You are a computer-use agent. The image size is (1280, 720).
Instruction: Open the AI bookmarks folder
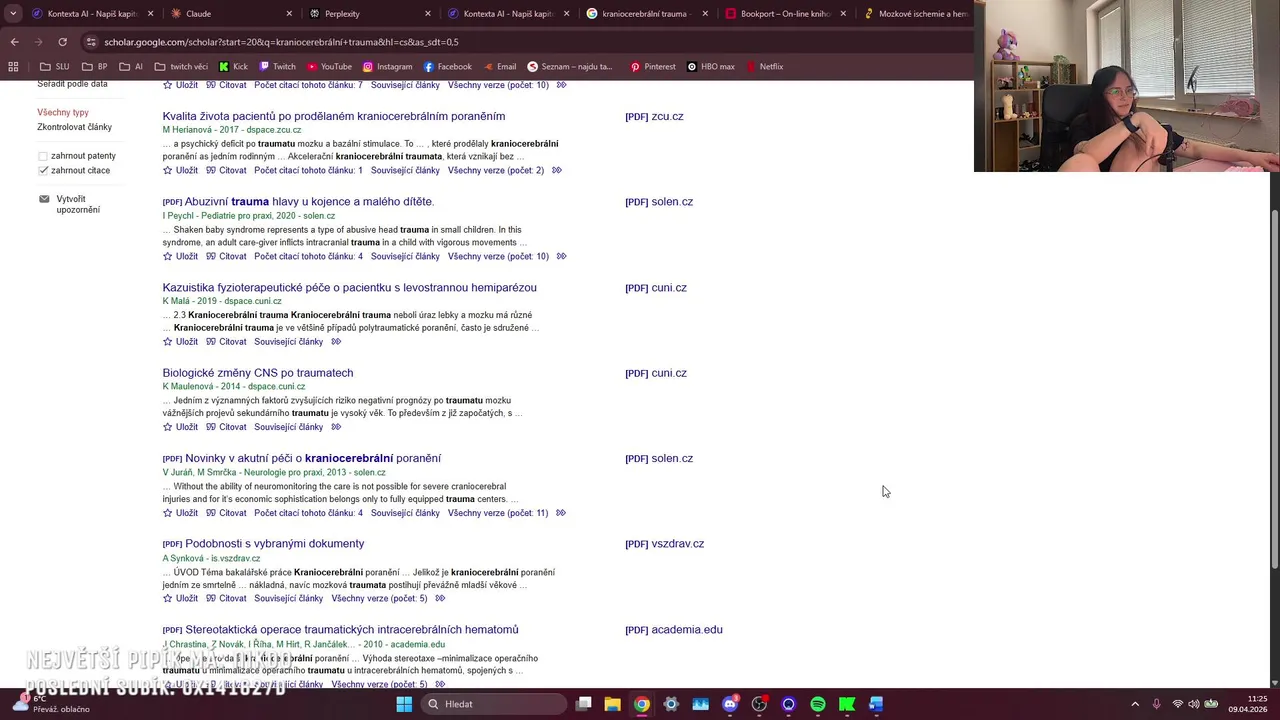(131, 67)
